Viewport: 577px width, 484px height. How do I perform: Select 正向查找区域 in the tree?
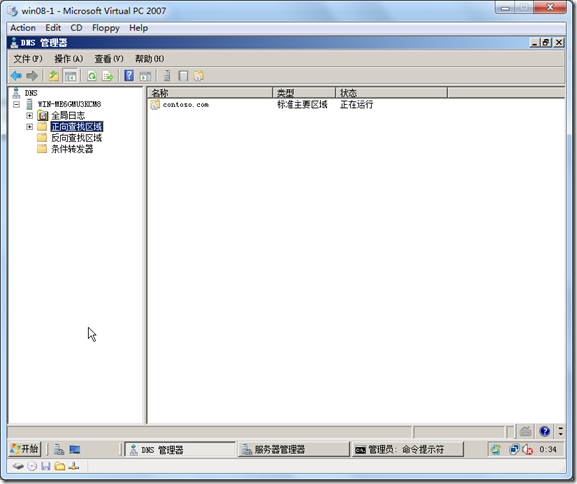click(77, 127)
